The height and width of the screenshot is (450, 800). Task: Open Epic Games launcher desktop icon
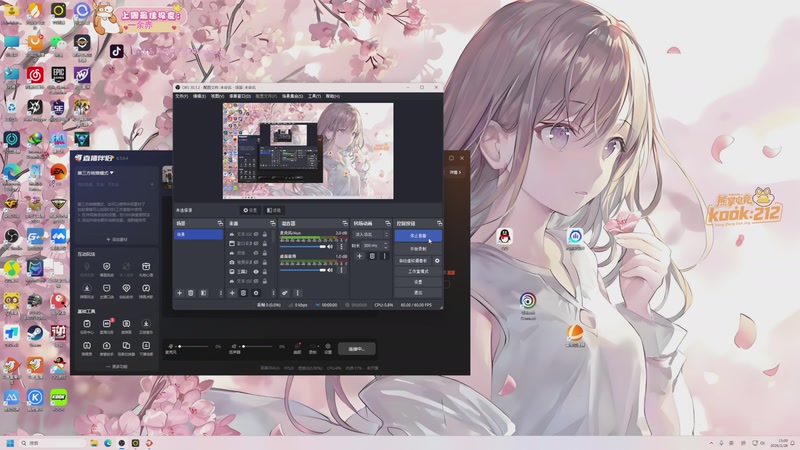[x=58, y=75]
